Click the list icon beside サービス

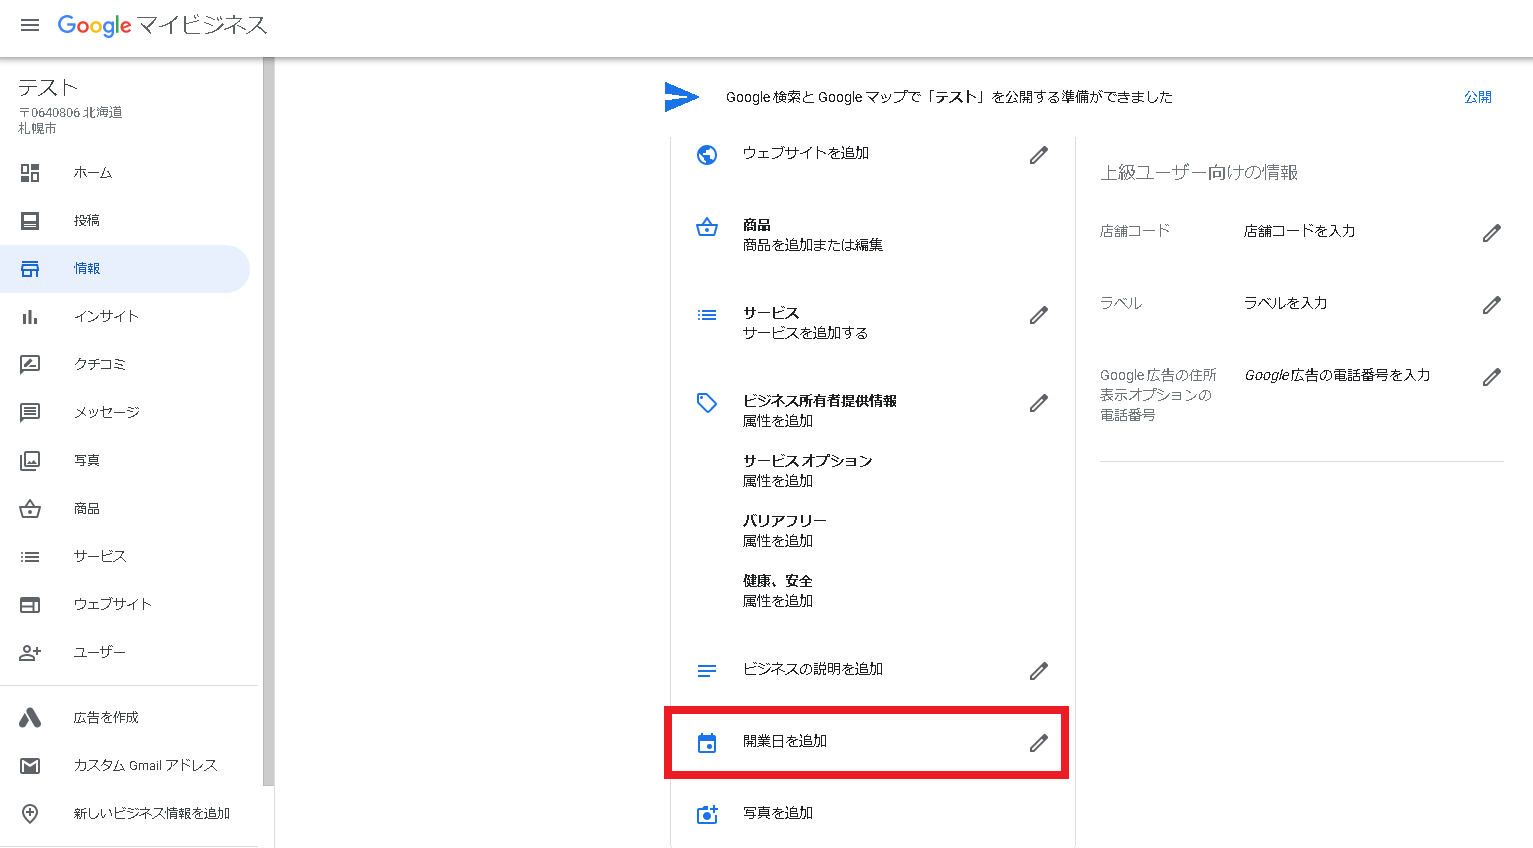[707, 315]
